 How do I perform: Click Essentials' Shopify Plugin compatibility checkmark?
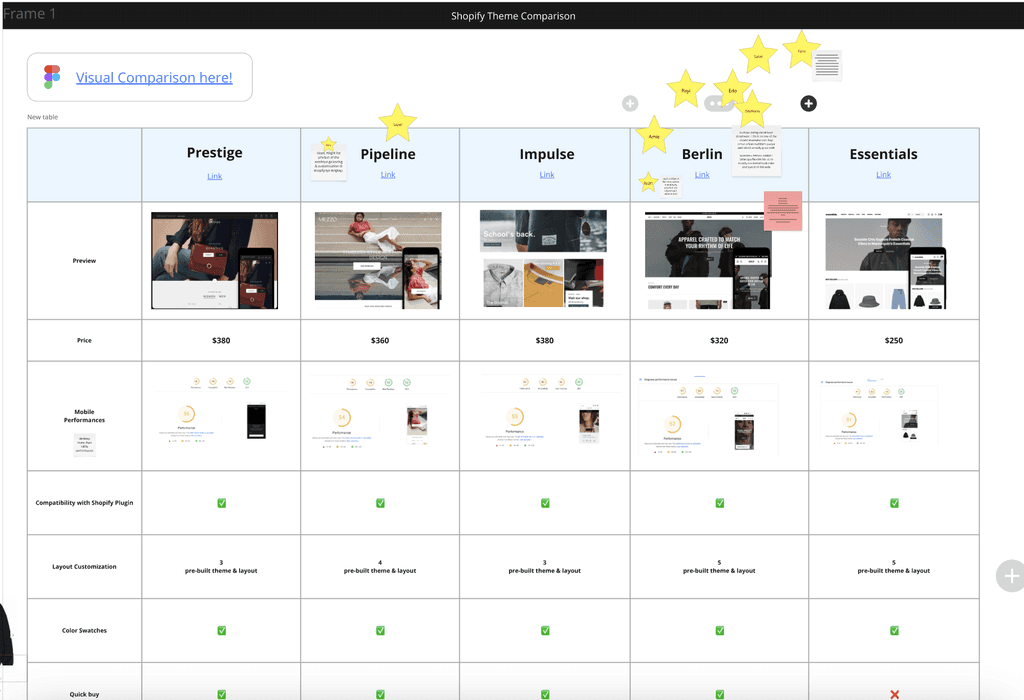point(894,503)
